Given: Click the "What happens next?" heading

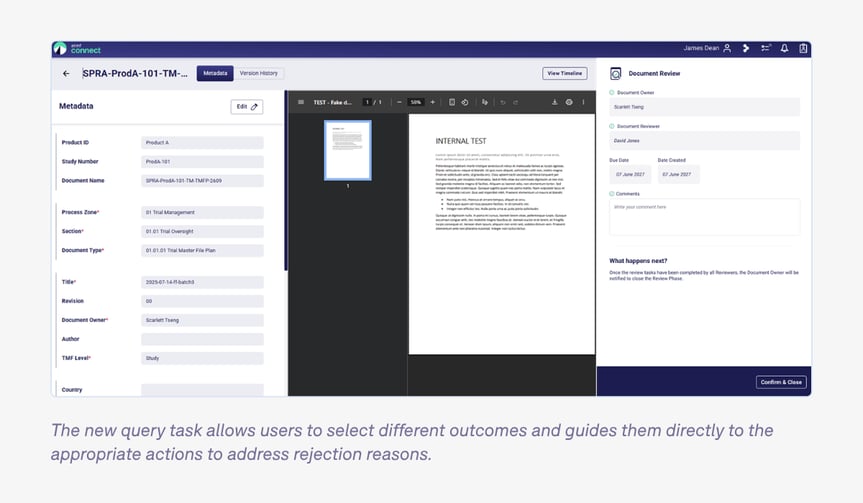Looking at the screenshot, I should pos(638,261).
